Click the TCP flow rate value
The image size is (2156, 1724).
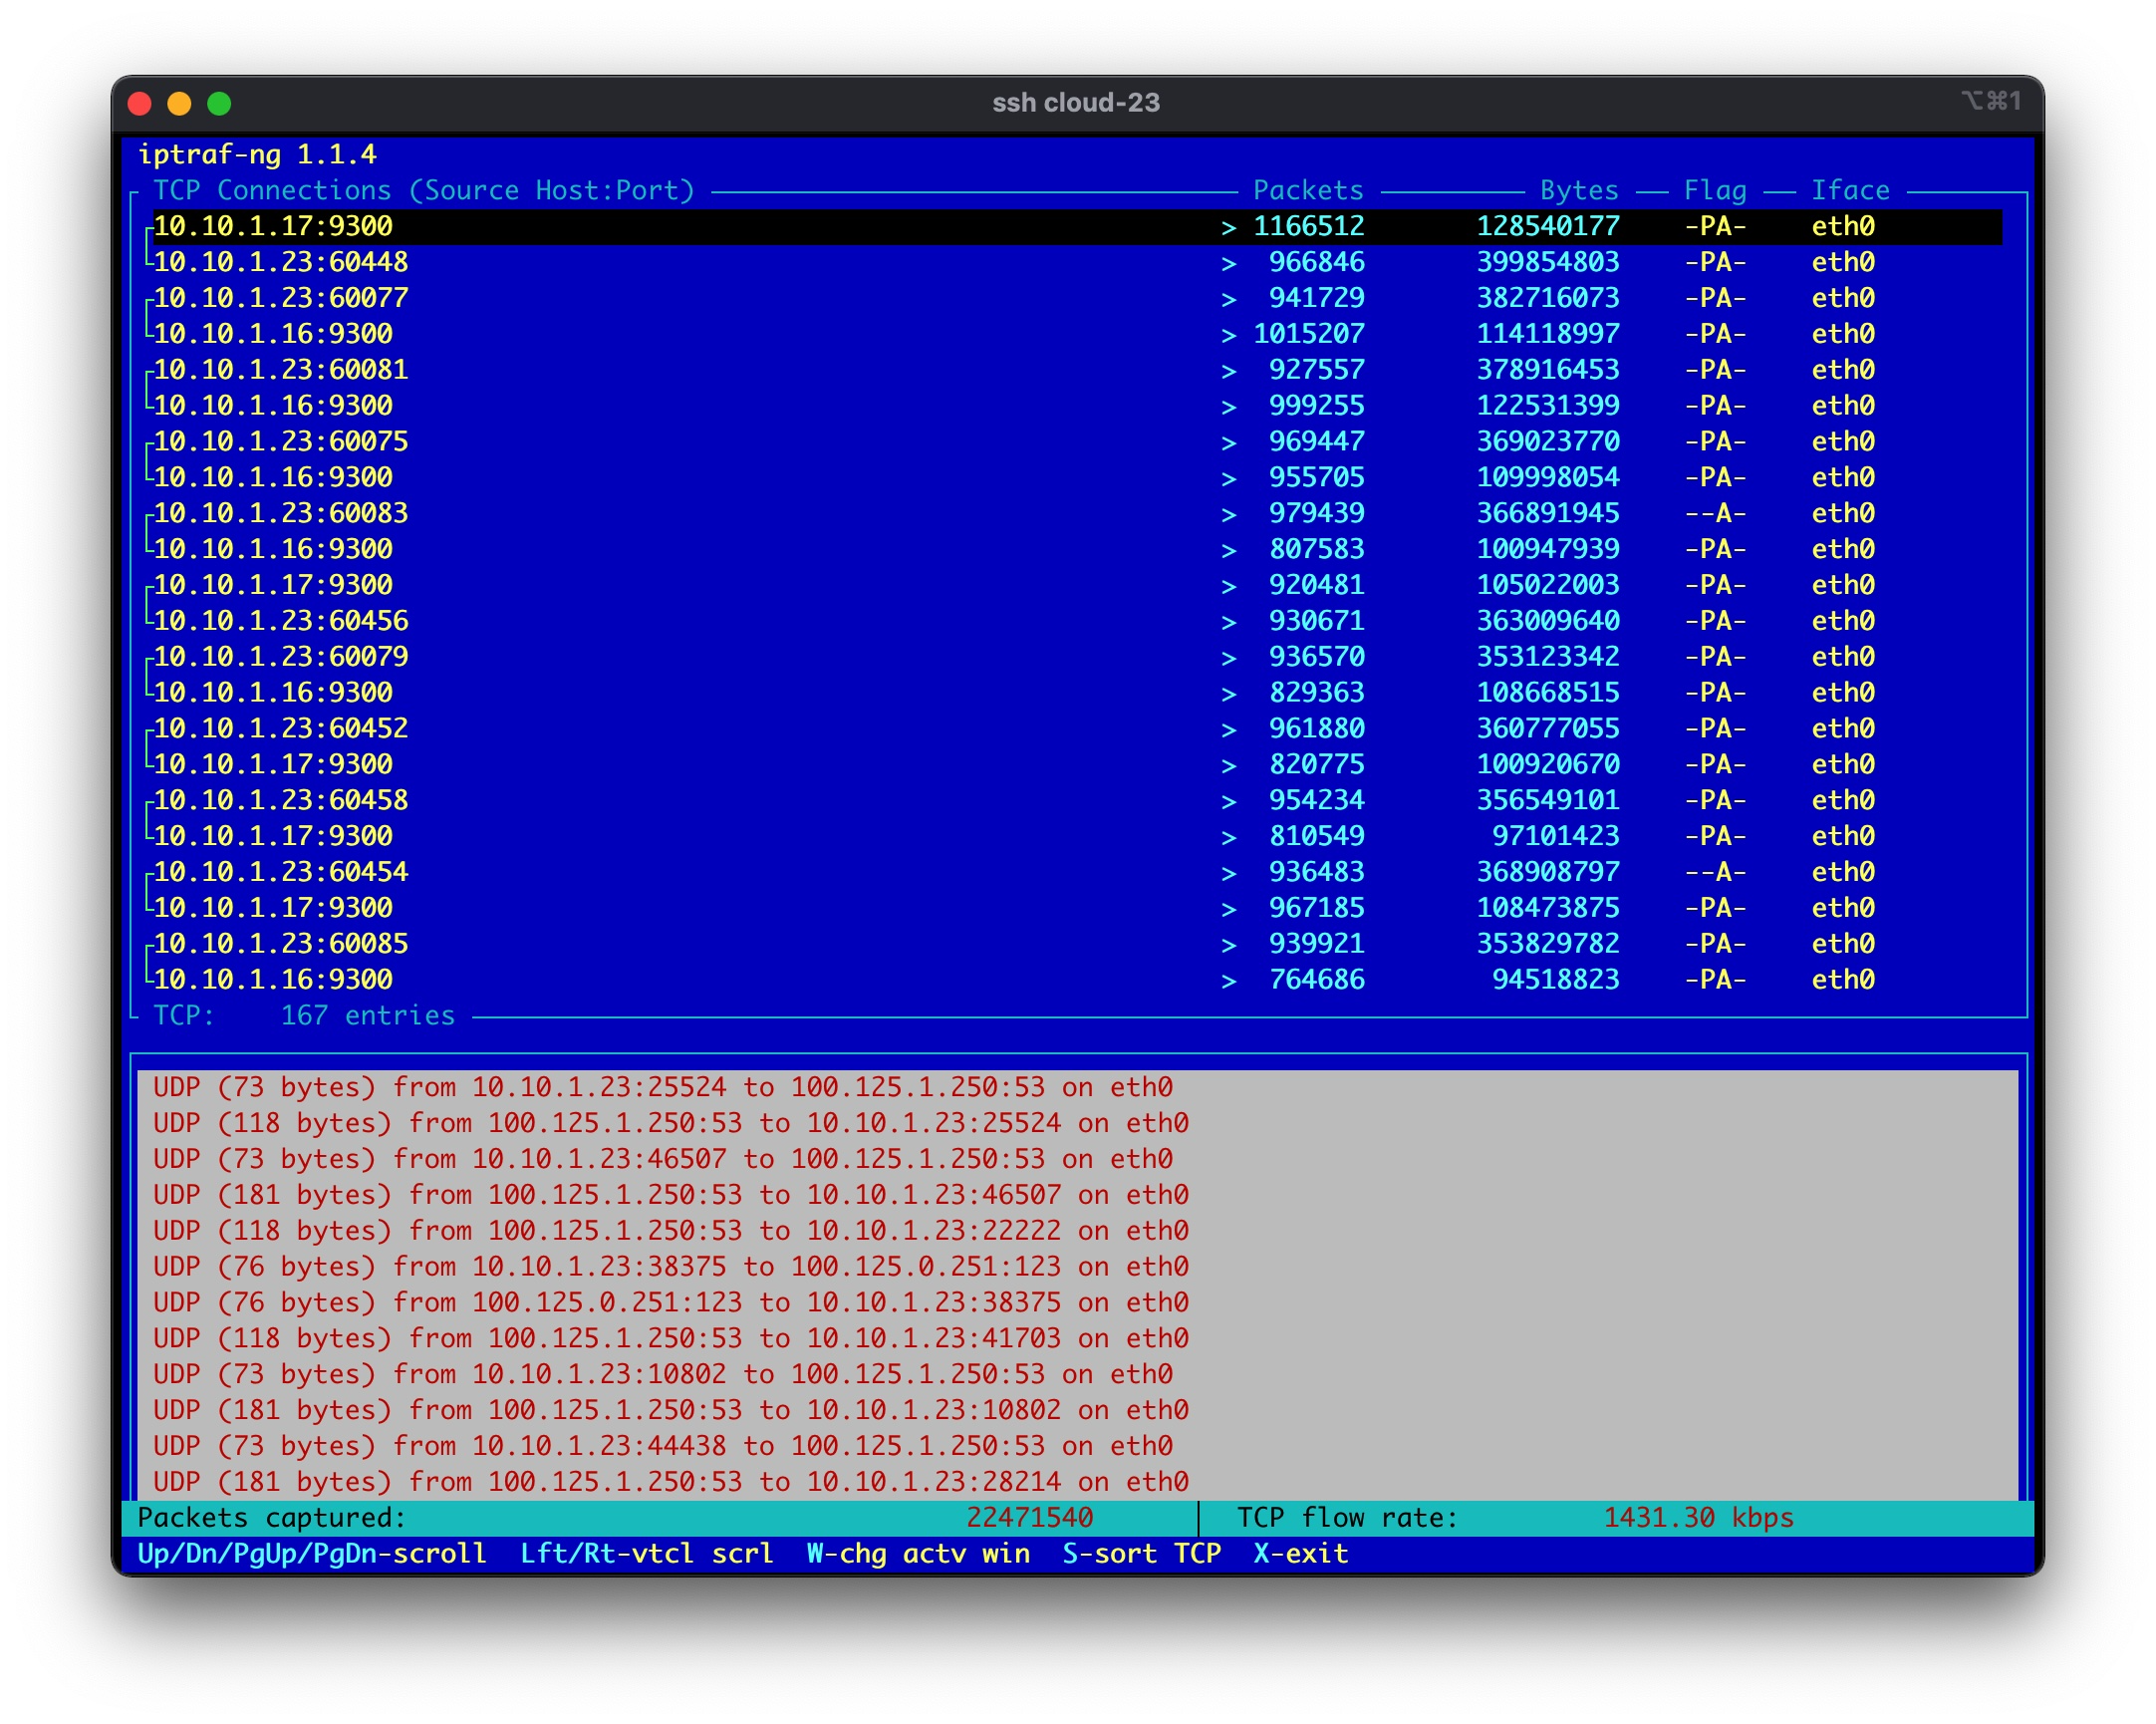tap(1697, 1517)
